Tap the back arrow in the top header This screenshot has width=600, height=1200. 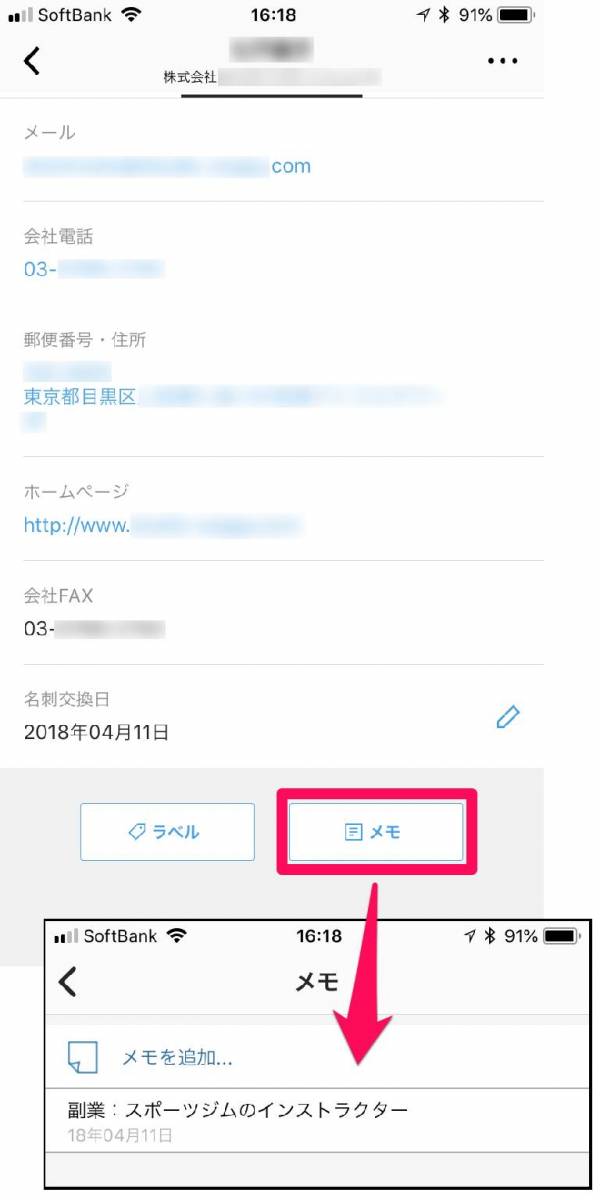(32, 61)
